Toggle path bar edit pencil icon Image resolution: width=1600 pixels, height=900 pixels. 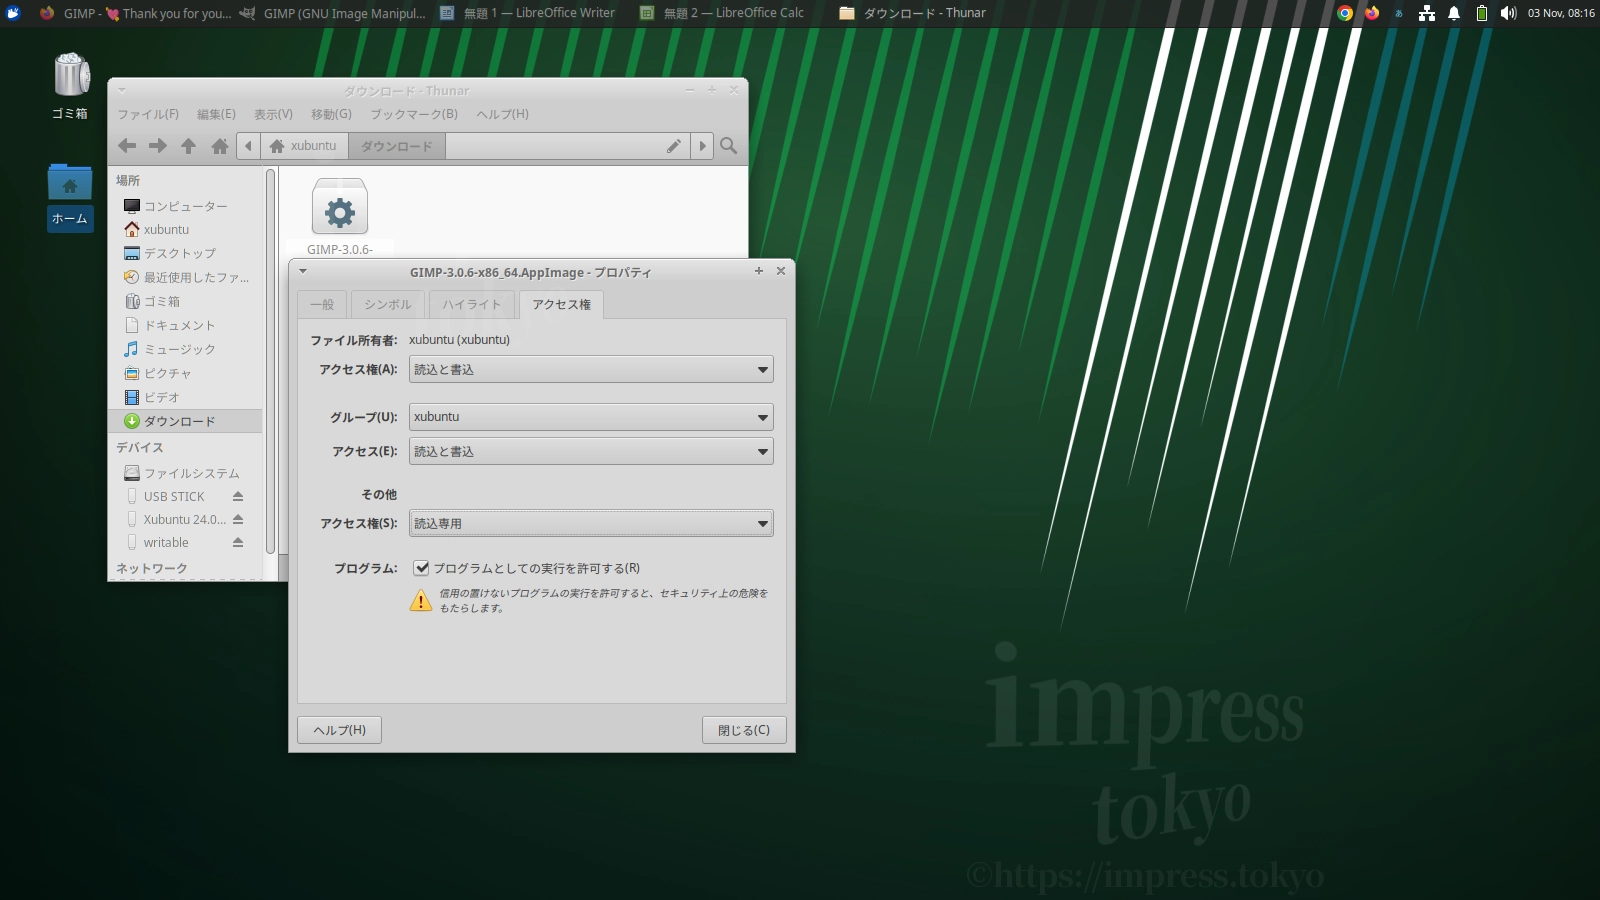(674, 146)
